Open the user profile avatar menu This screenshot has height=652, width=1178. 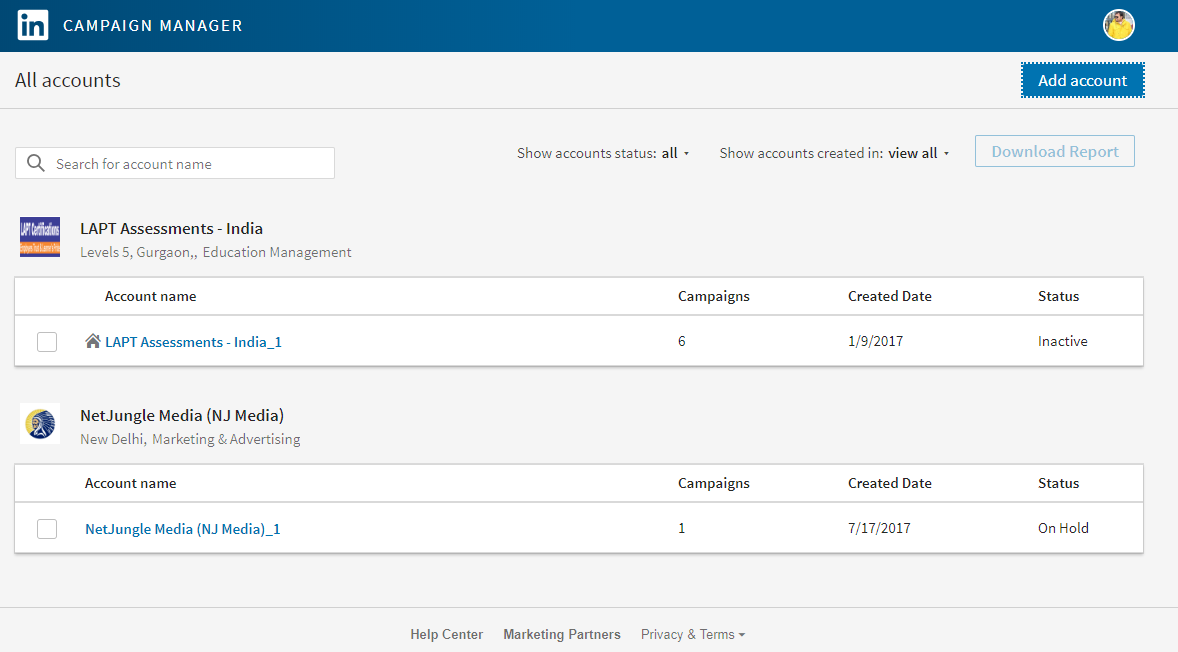[x=1119, y=26]
